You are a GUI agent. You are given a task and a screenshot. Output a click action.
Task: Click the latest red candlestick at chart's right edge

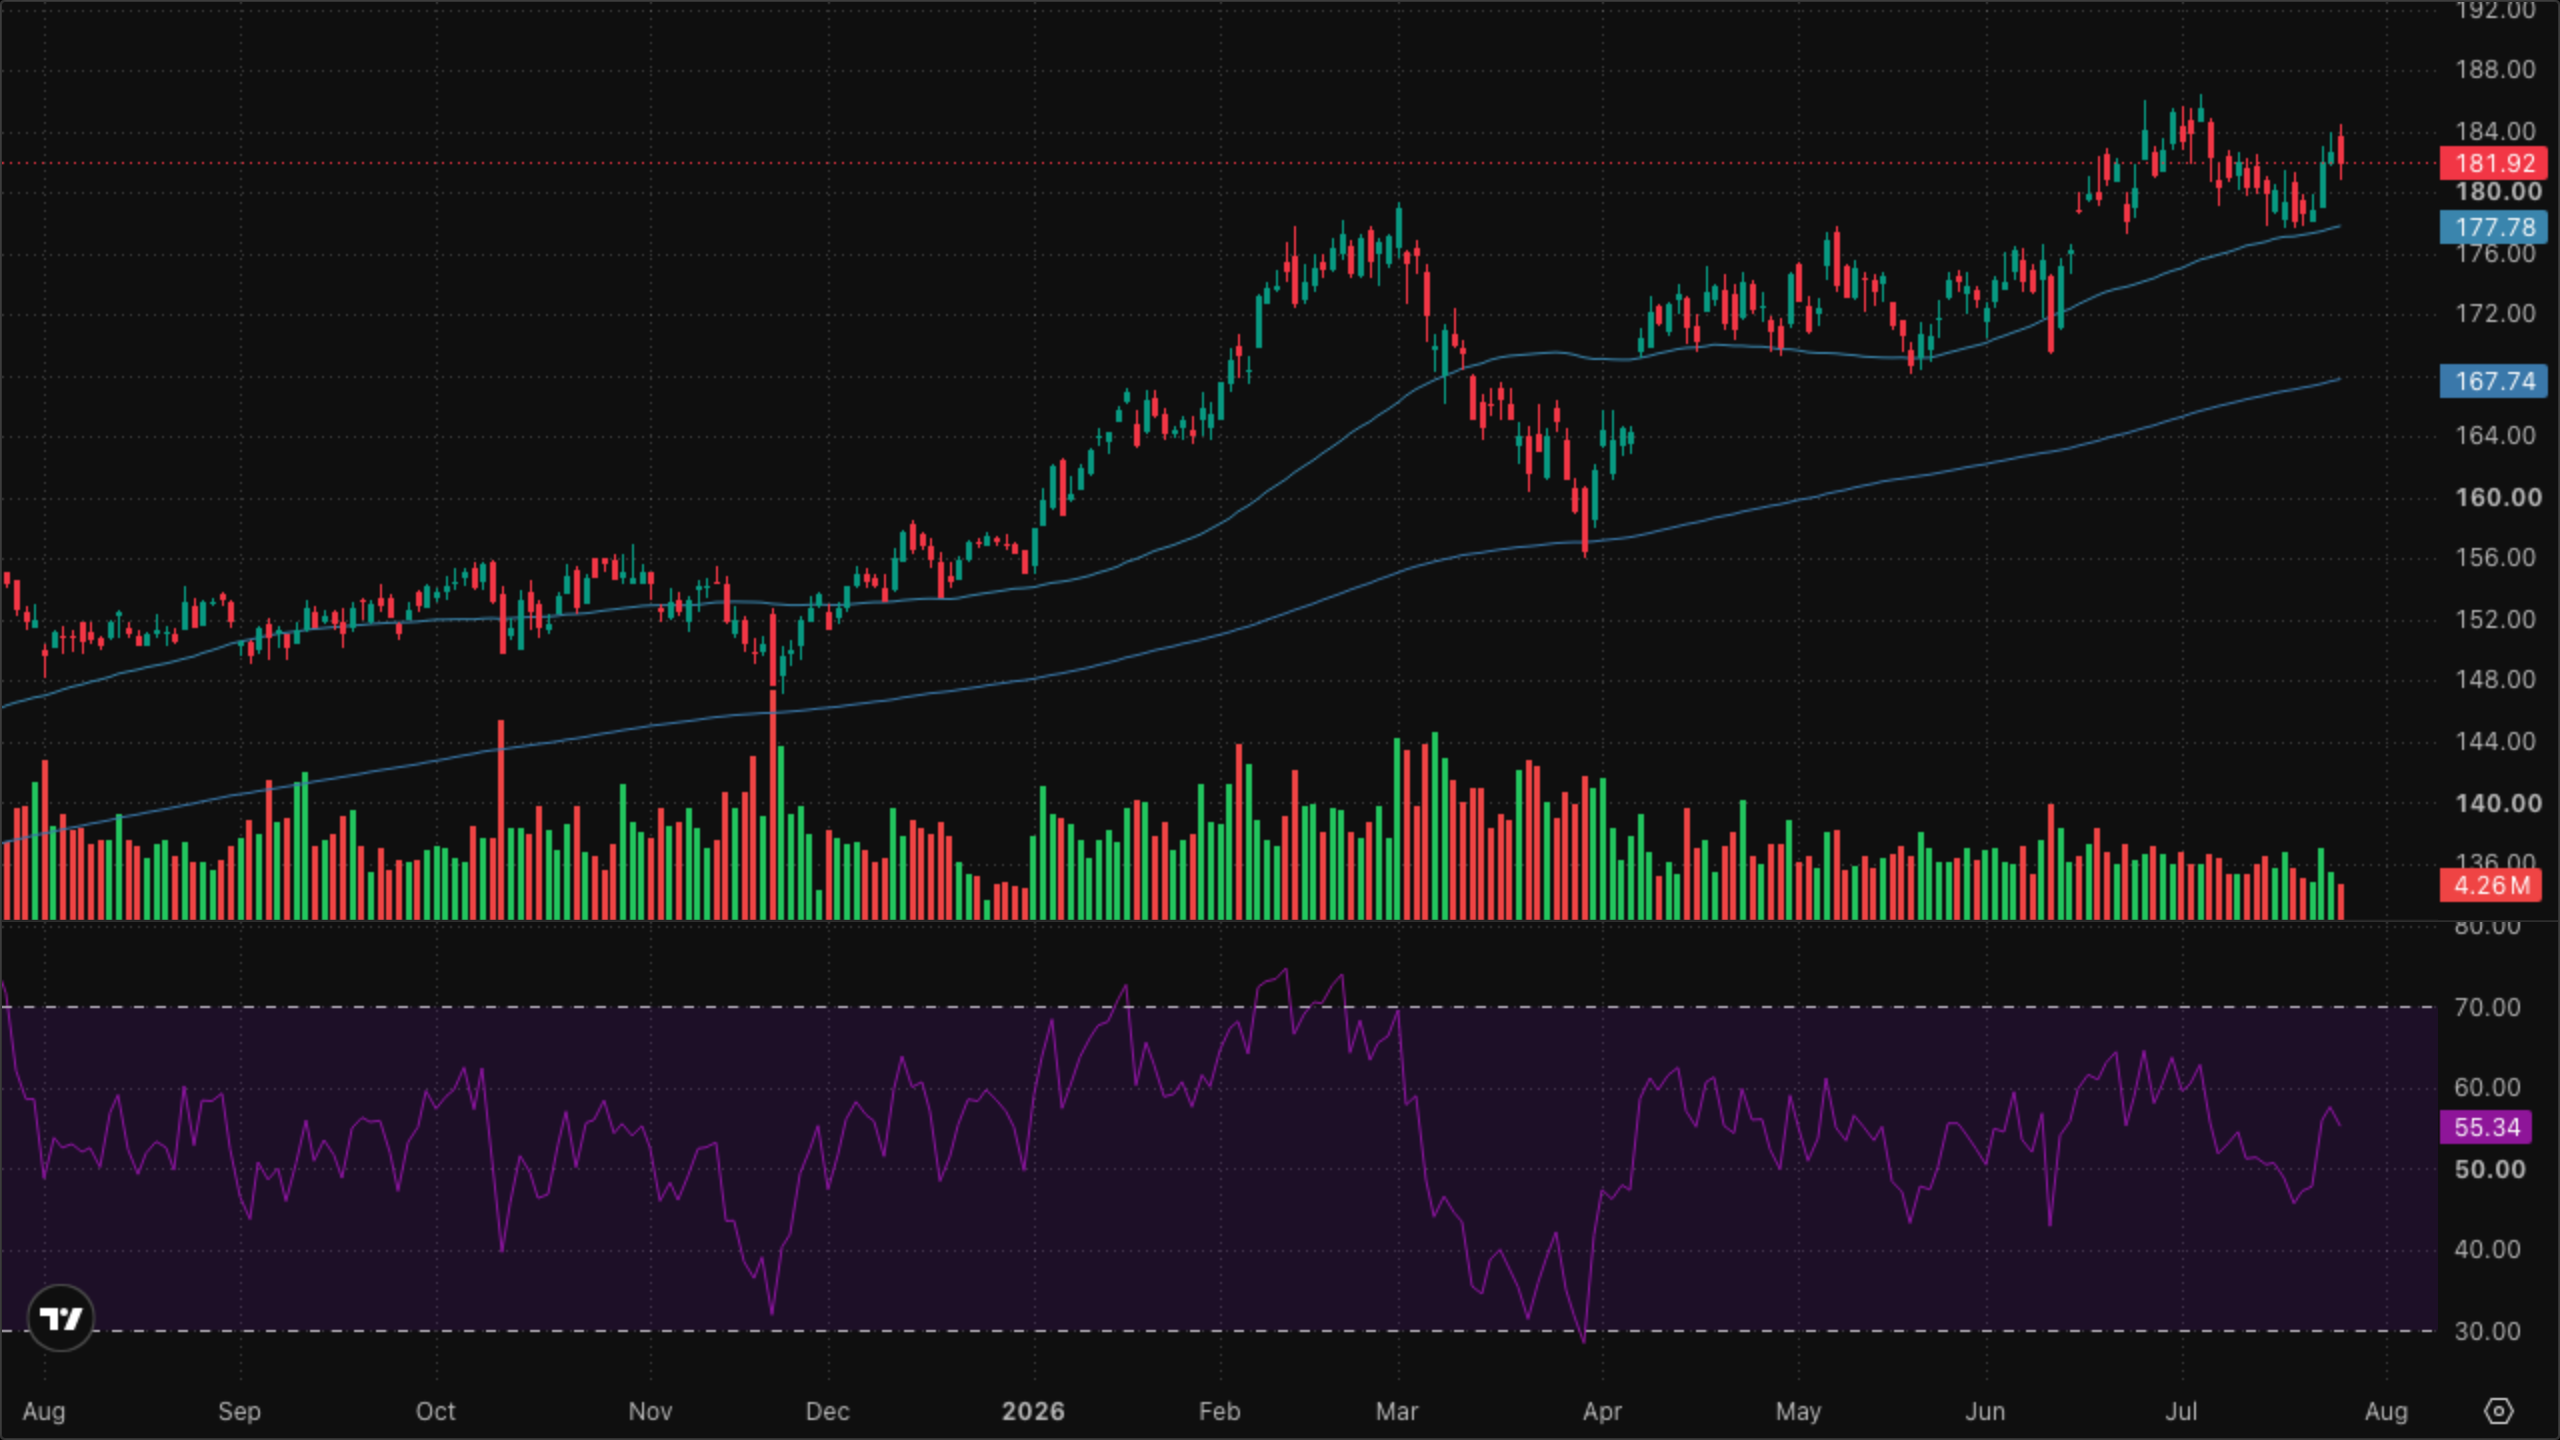click(2341, 153)
